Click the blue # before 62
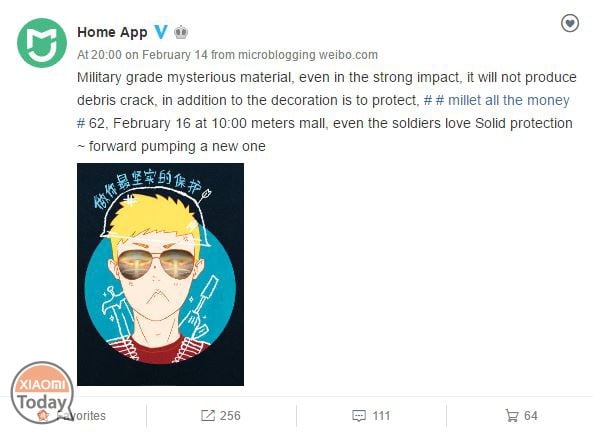Viewport: 593px width, 435px height. point(81,124)
